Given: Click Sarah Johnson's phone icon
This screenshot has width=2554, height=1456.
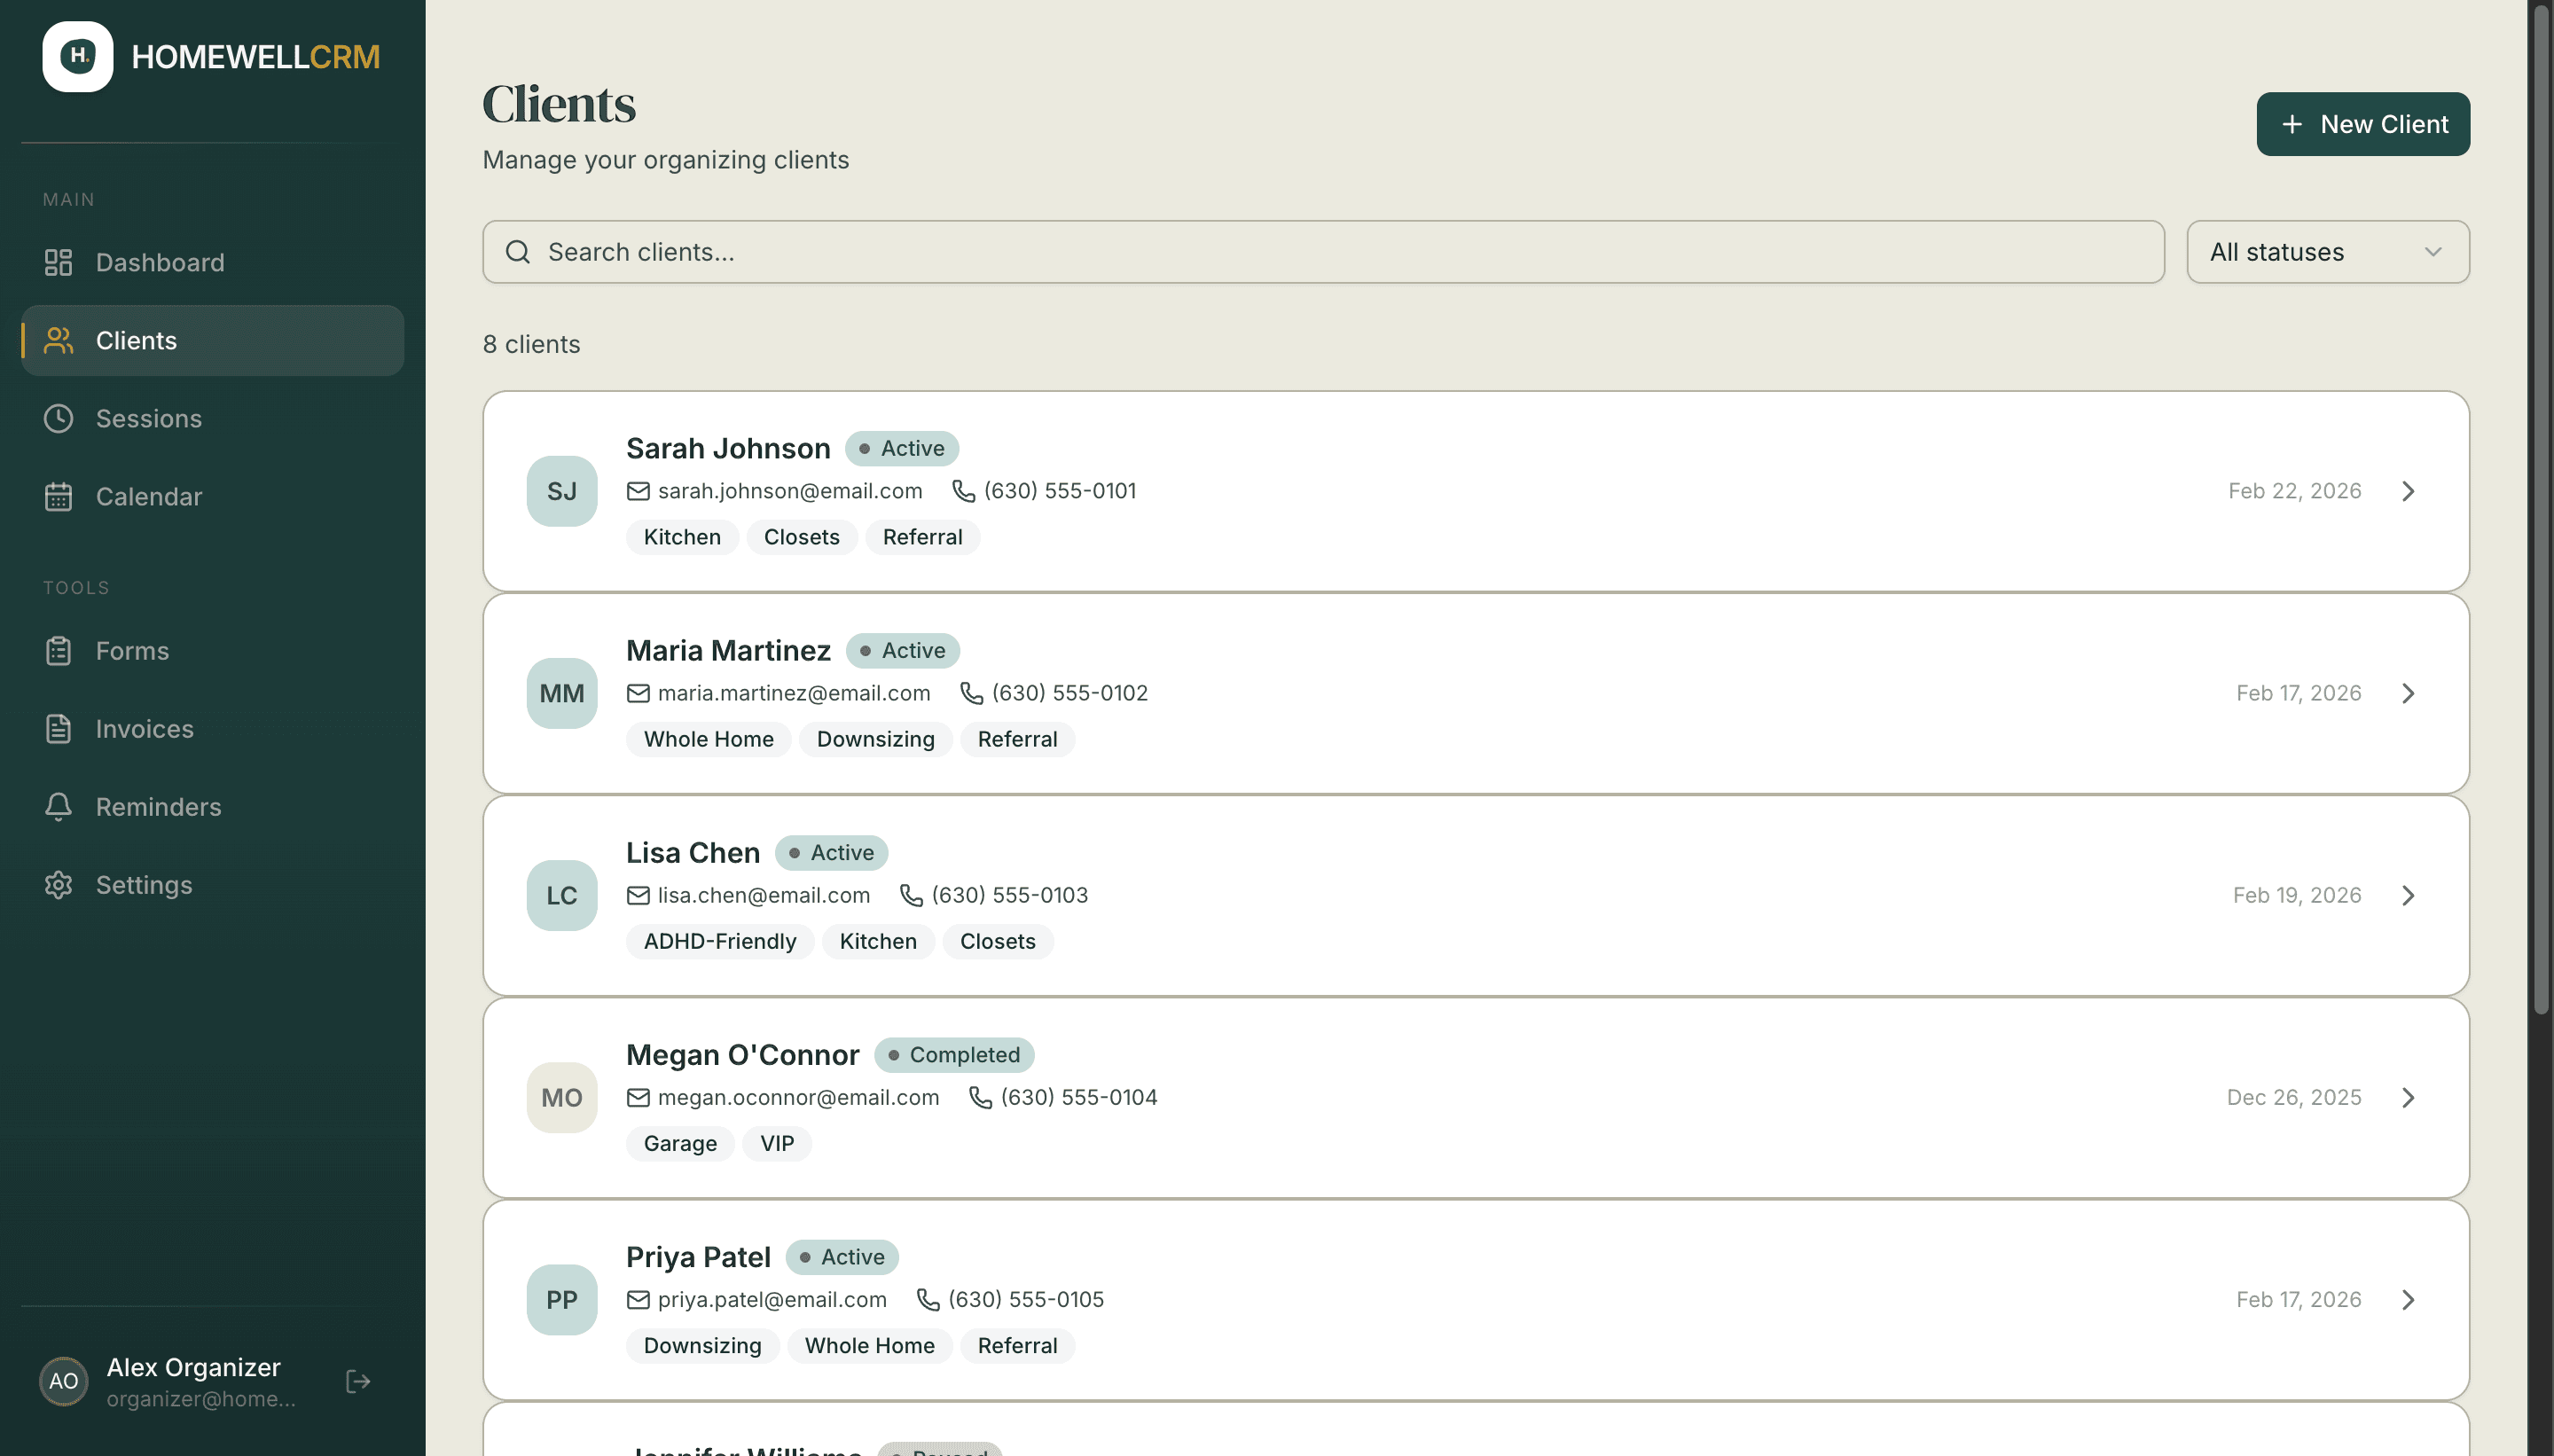Looking at the screenshot, I should pos(961,490).
